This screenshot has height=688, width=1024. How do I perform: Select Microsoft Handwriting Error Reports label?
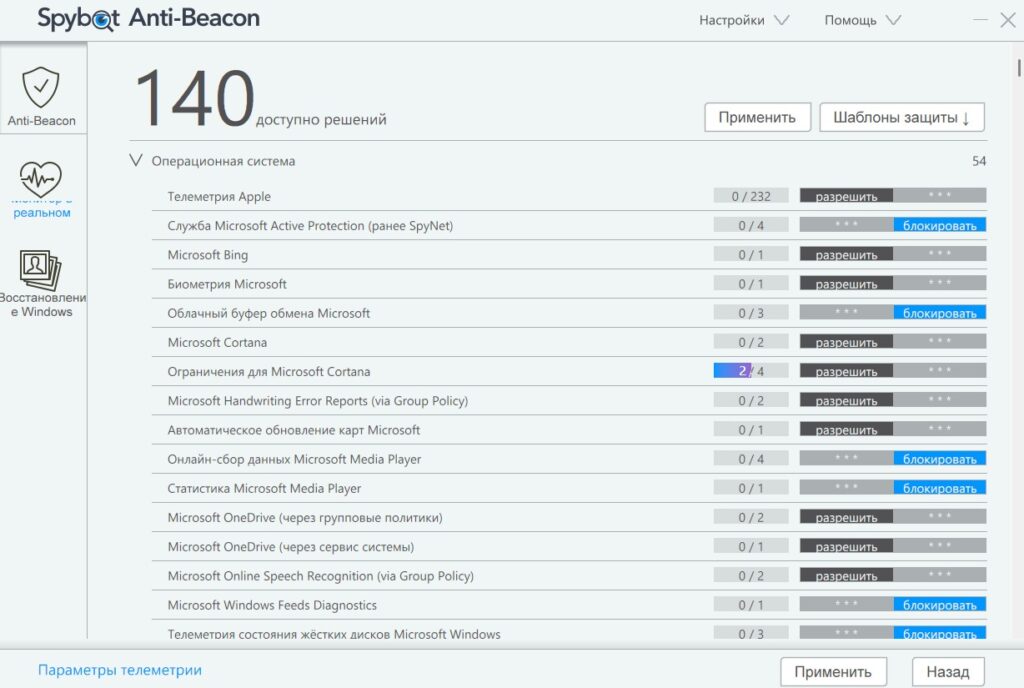tap(317, 401)
